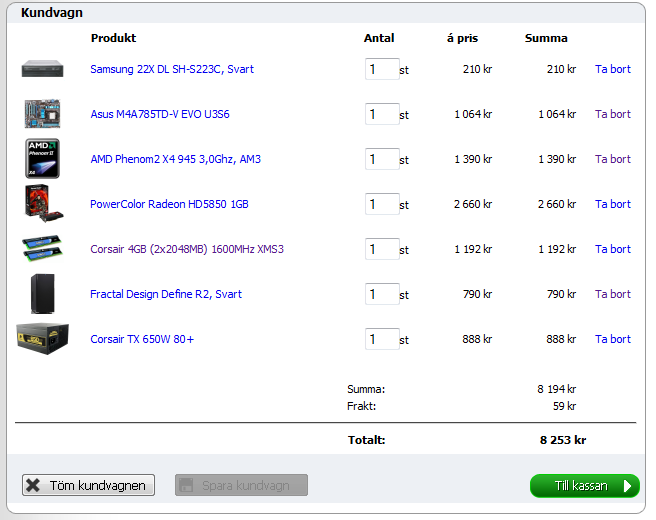Edit quantity field for PowerColor Radeon HD5850

click(x=381, y=204)
